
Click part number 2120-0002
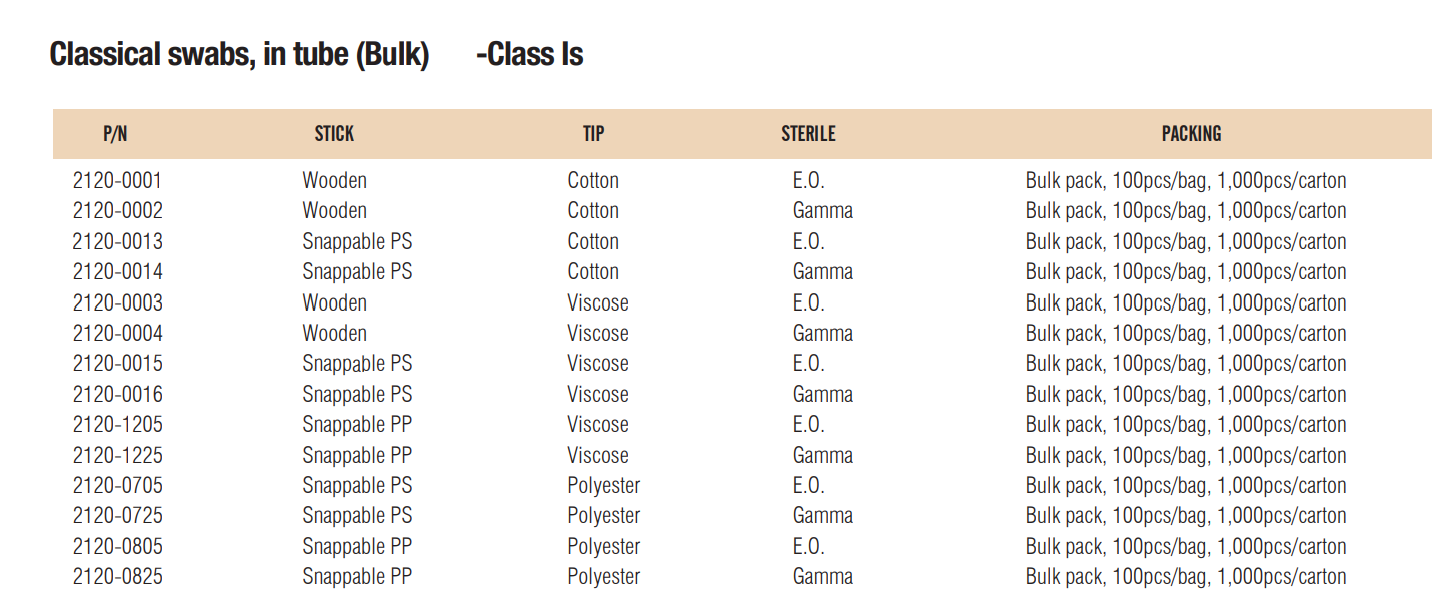coord(117,211)
